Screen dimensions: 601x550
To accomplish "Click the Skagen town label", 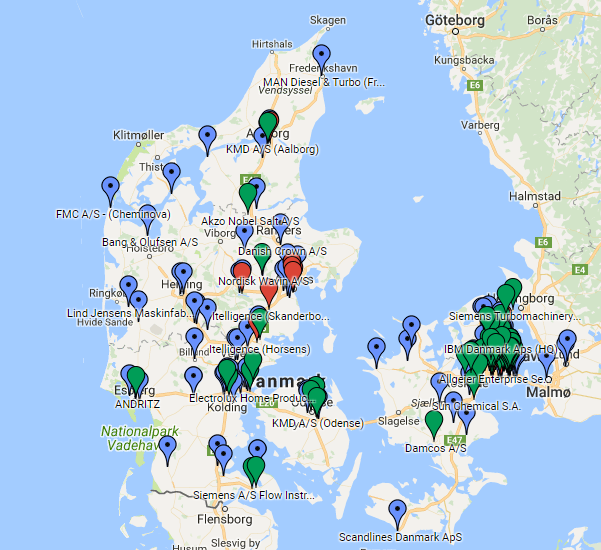I will tap(328, 20).
